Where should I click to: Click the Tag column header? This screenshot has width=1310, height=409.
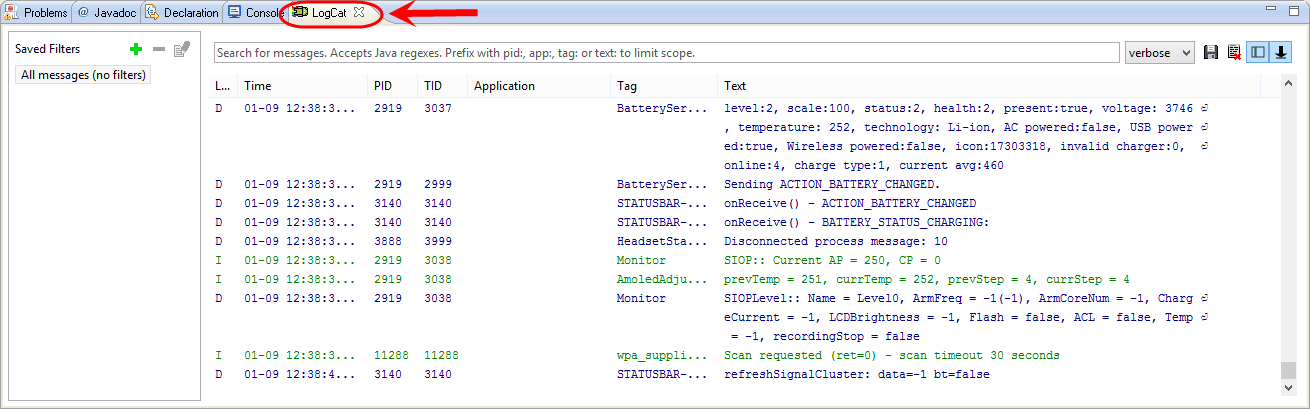tap(664, 86)
